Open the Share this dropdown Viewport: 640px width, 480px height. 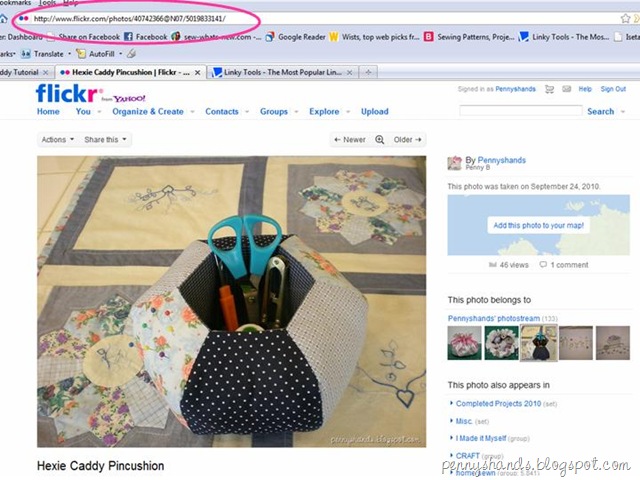[105, 140]
